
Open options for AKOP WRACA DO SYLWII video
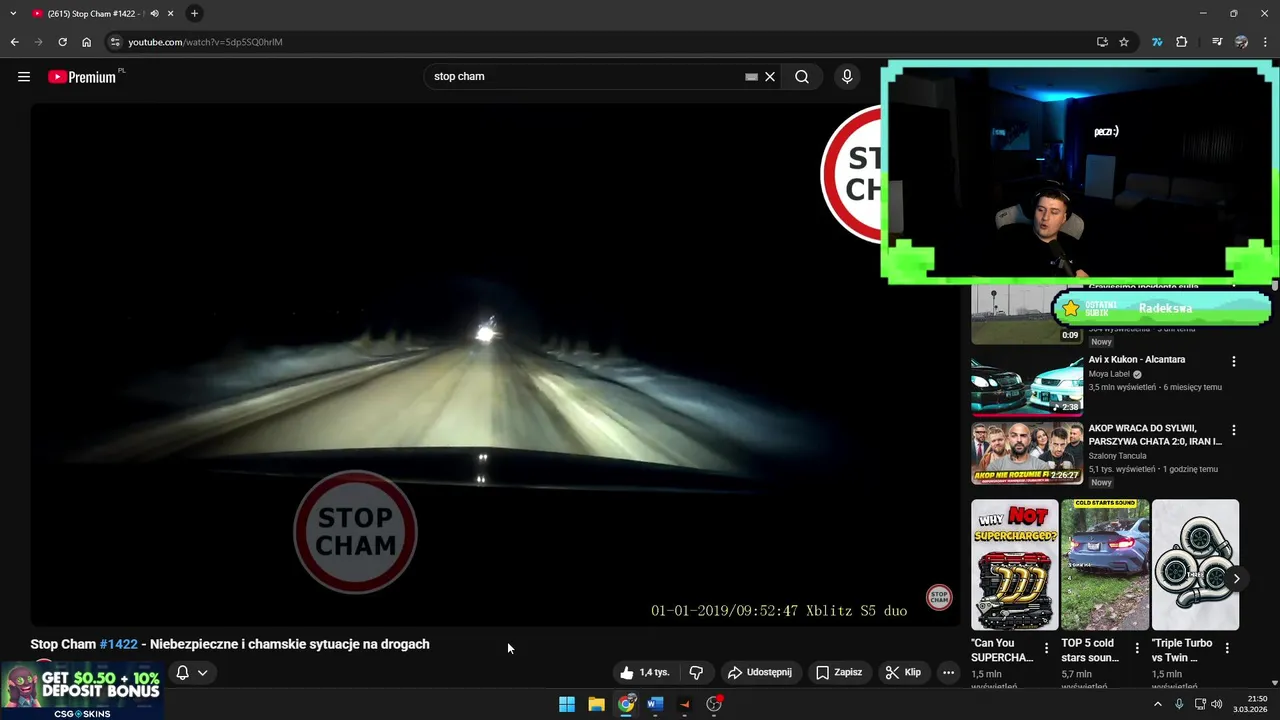coord(1234,430)
